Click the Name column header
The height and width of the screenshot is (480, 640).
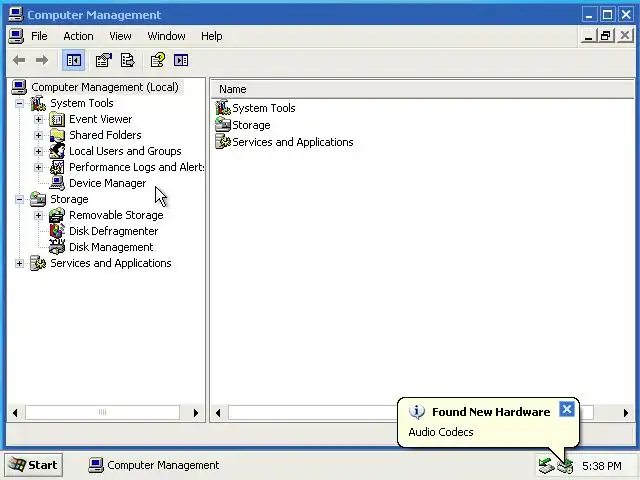coord(422,89)
